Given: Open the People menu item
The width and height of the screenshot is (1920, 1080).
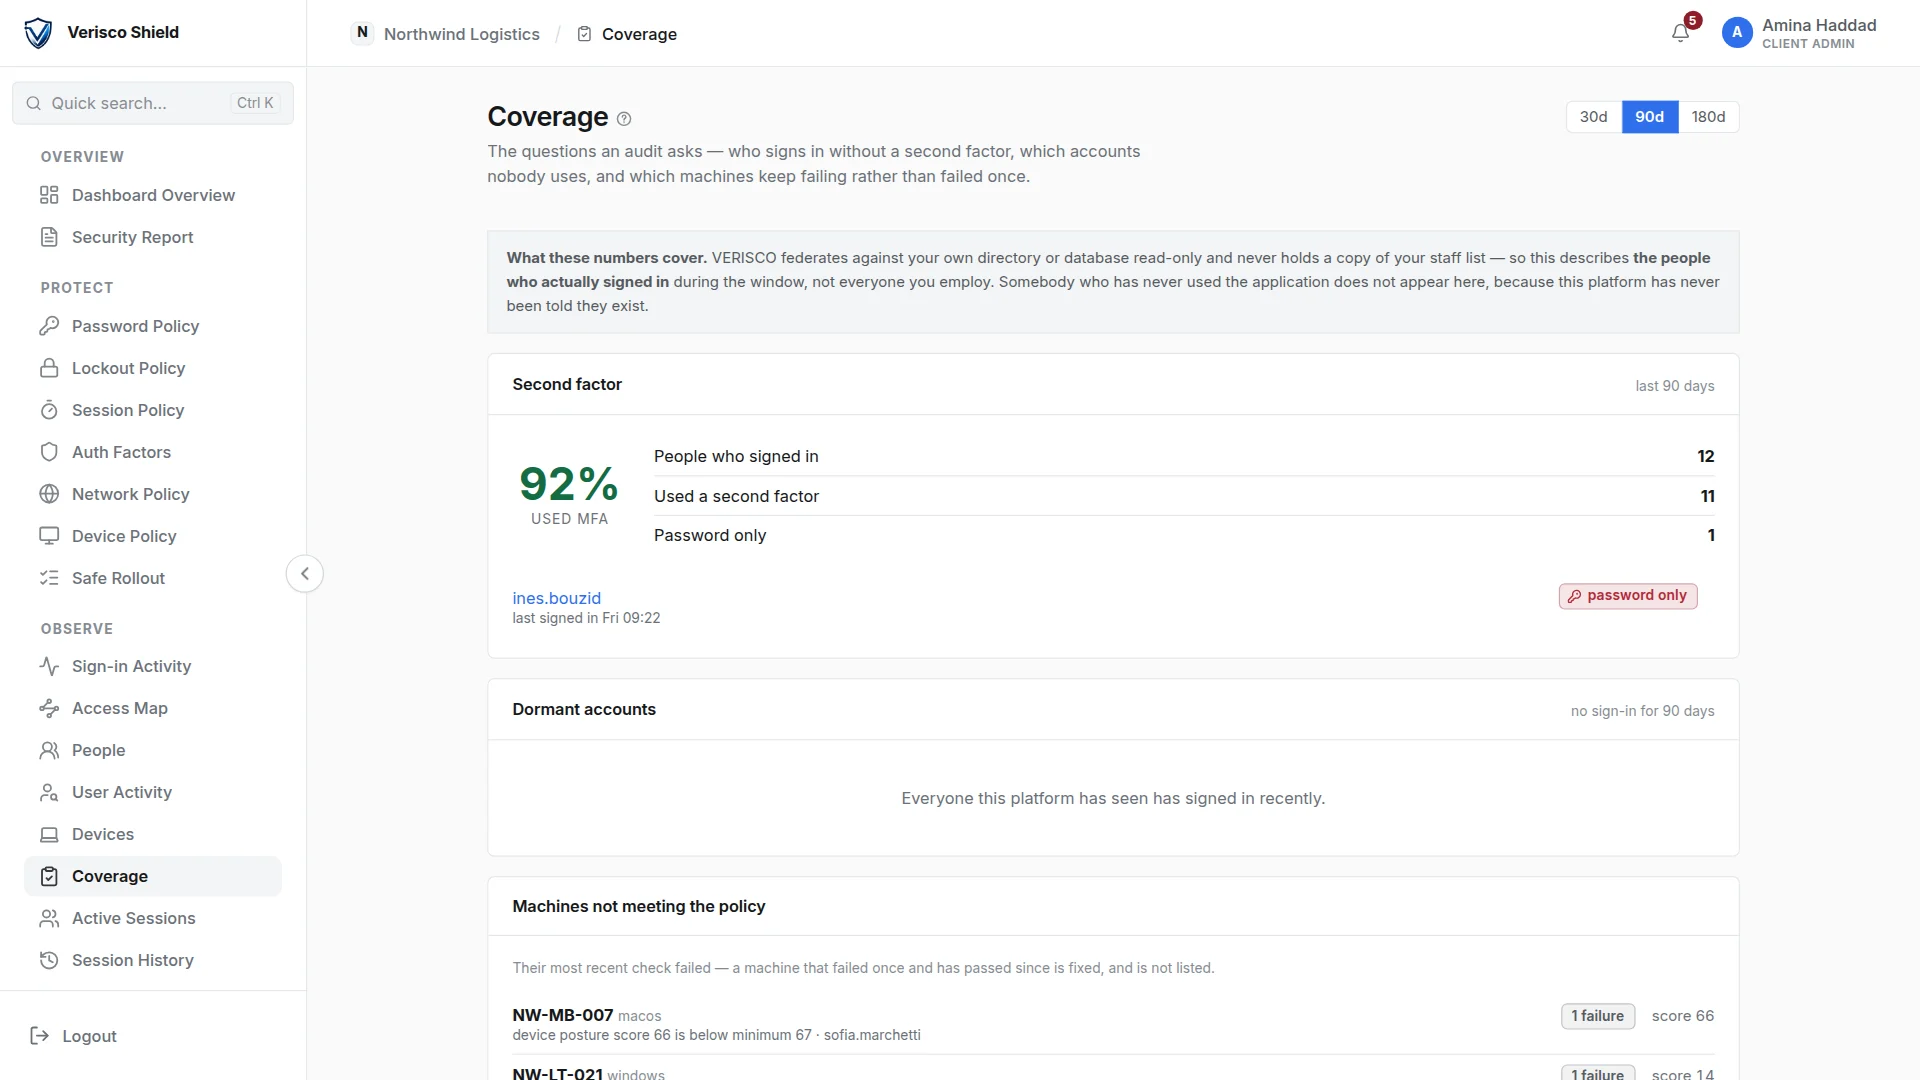Looking at the screenshot, I should 153,750.
